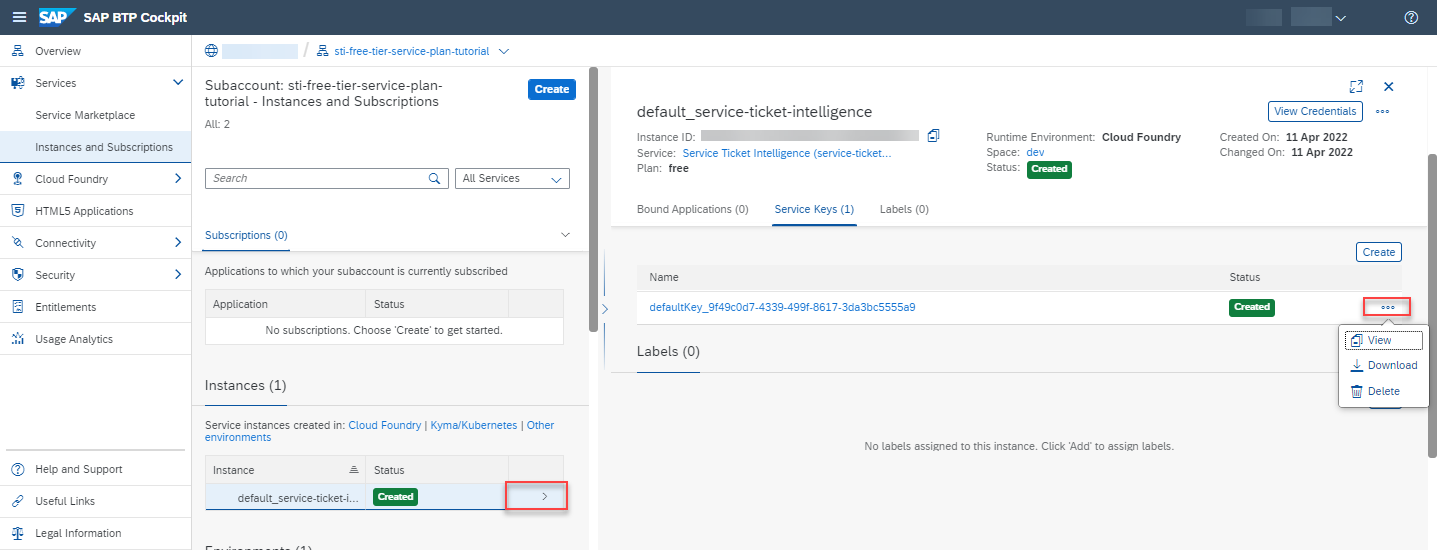Click the Create button in subaccount header
Screen dimensions: 1437x550
552,89
